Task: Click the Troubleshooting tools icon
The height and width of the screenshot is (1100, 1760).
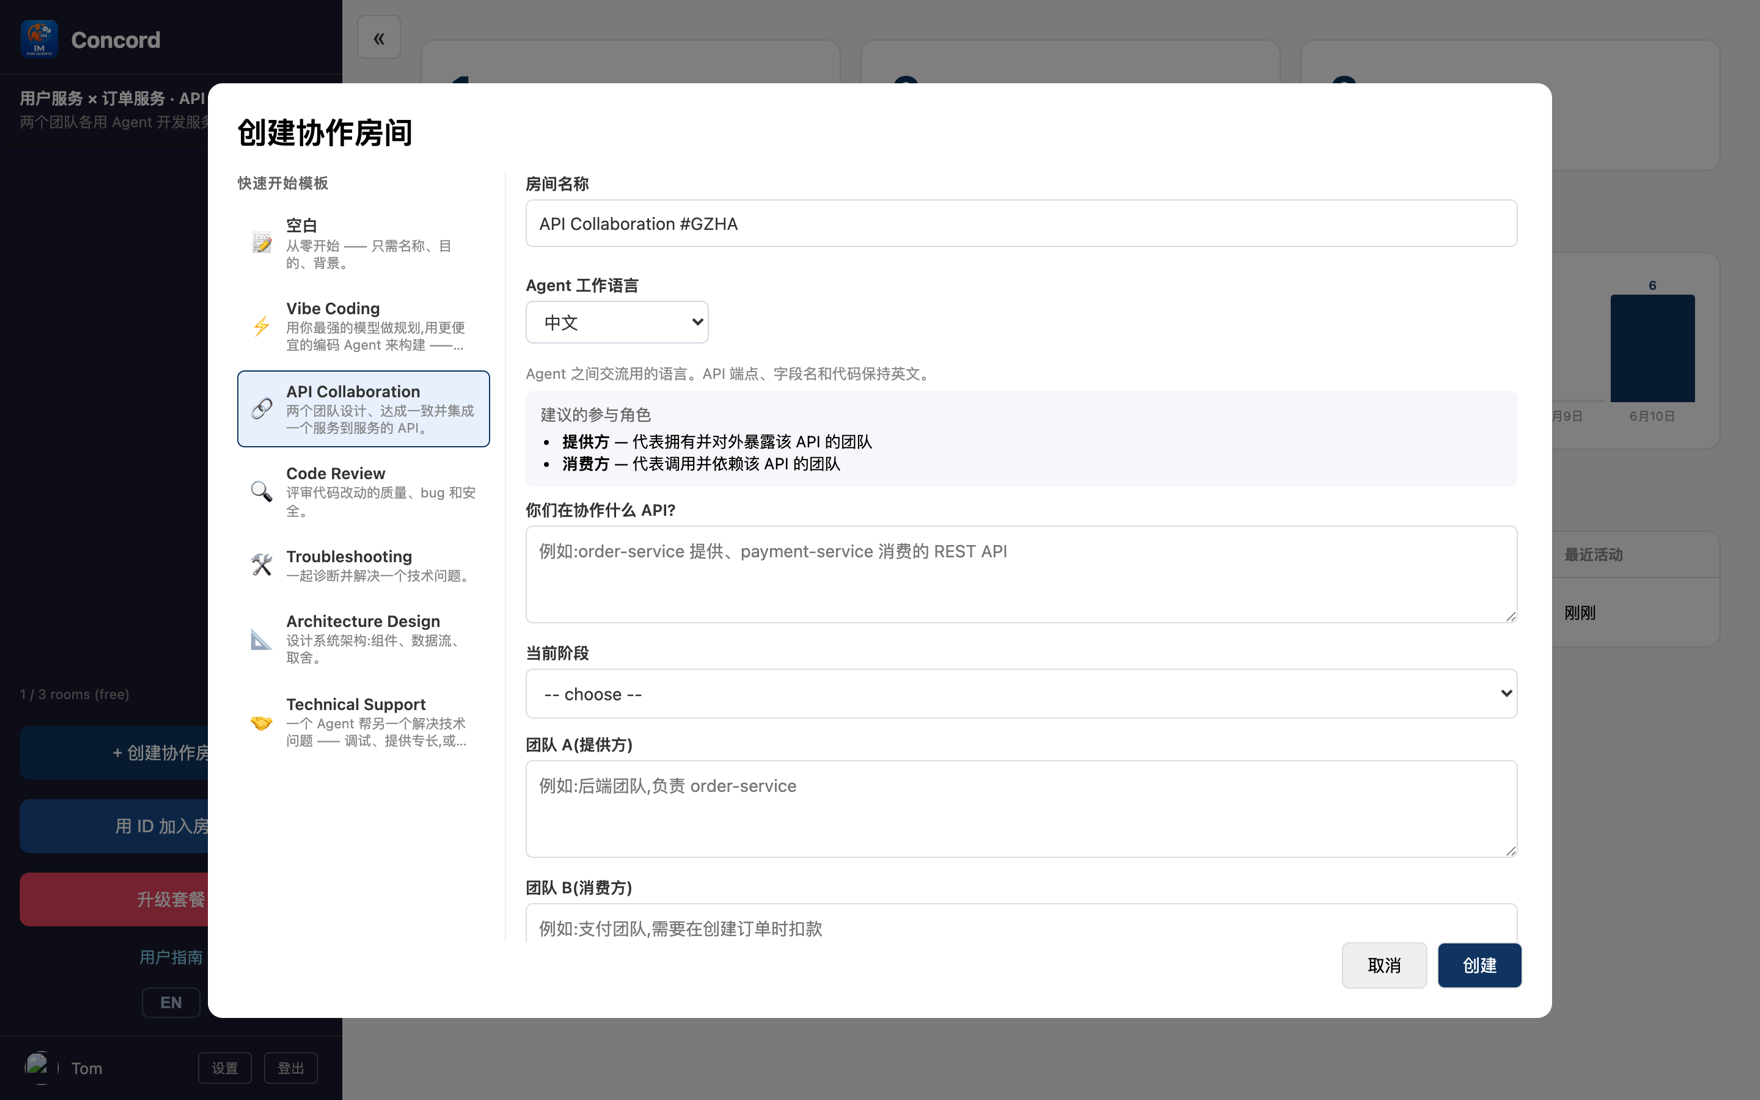Action: 261,565
